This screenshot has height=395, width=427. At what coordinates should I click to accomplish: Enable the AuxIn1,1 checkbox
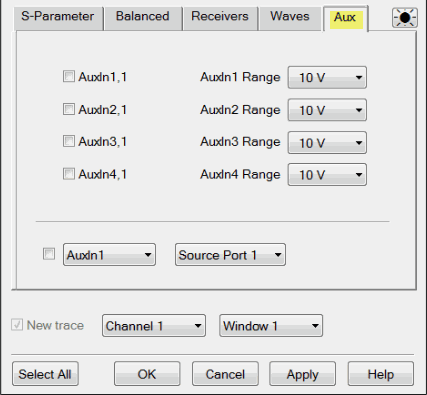tap(69, 76)
